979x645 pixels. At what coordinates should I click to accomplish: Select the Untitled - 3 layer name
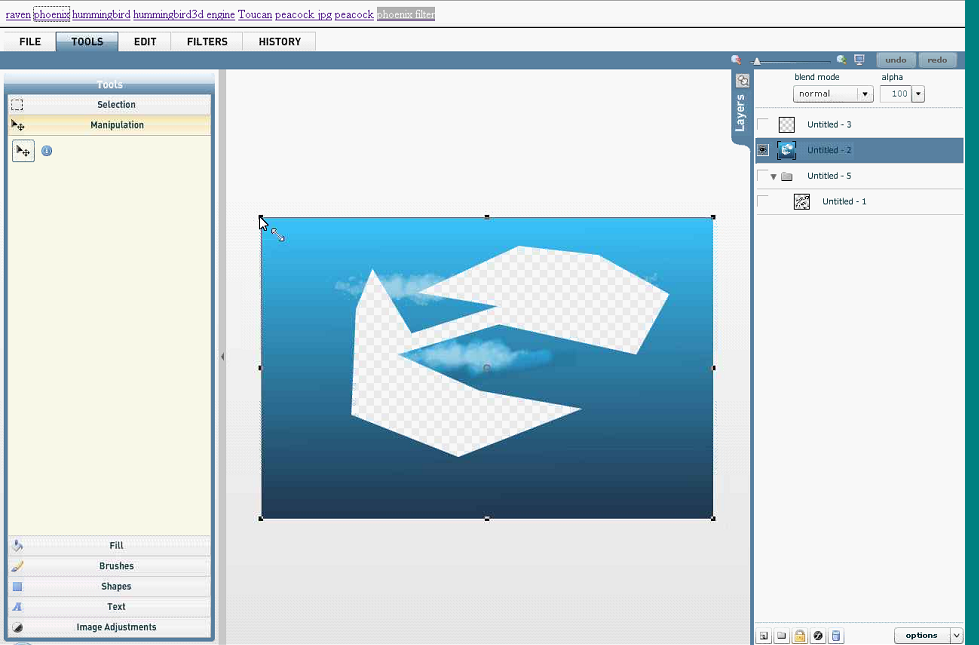[x=829, y=124]
